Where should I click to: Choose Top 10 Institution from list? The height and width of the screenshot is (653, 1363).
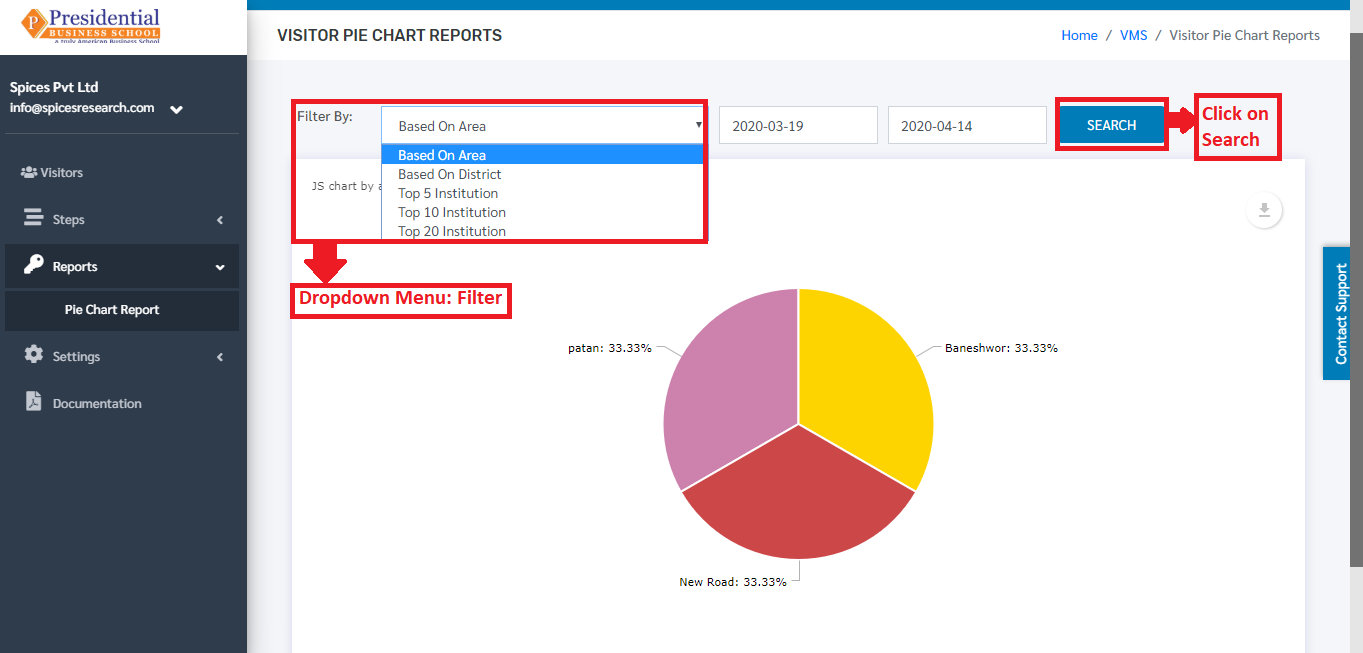[x=543, y=212]
